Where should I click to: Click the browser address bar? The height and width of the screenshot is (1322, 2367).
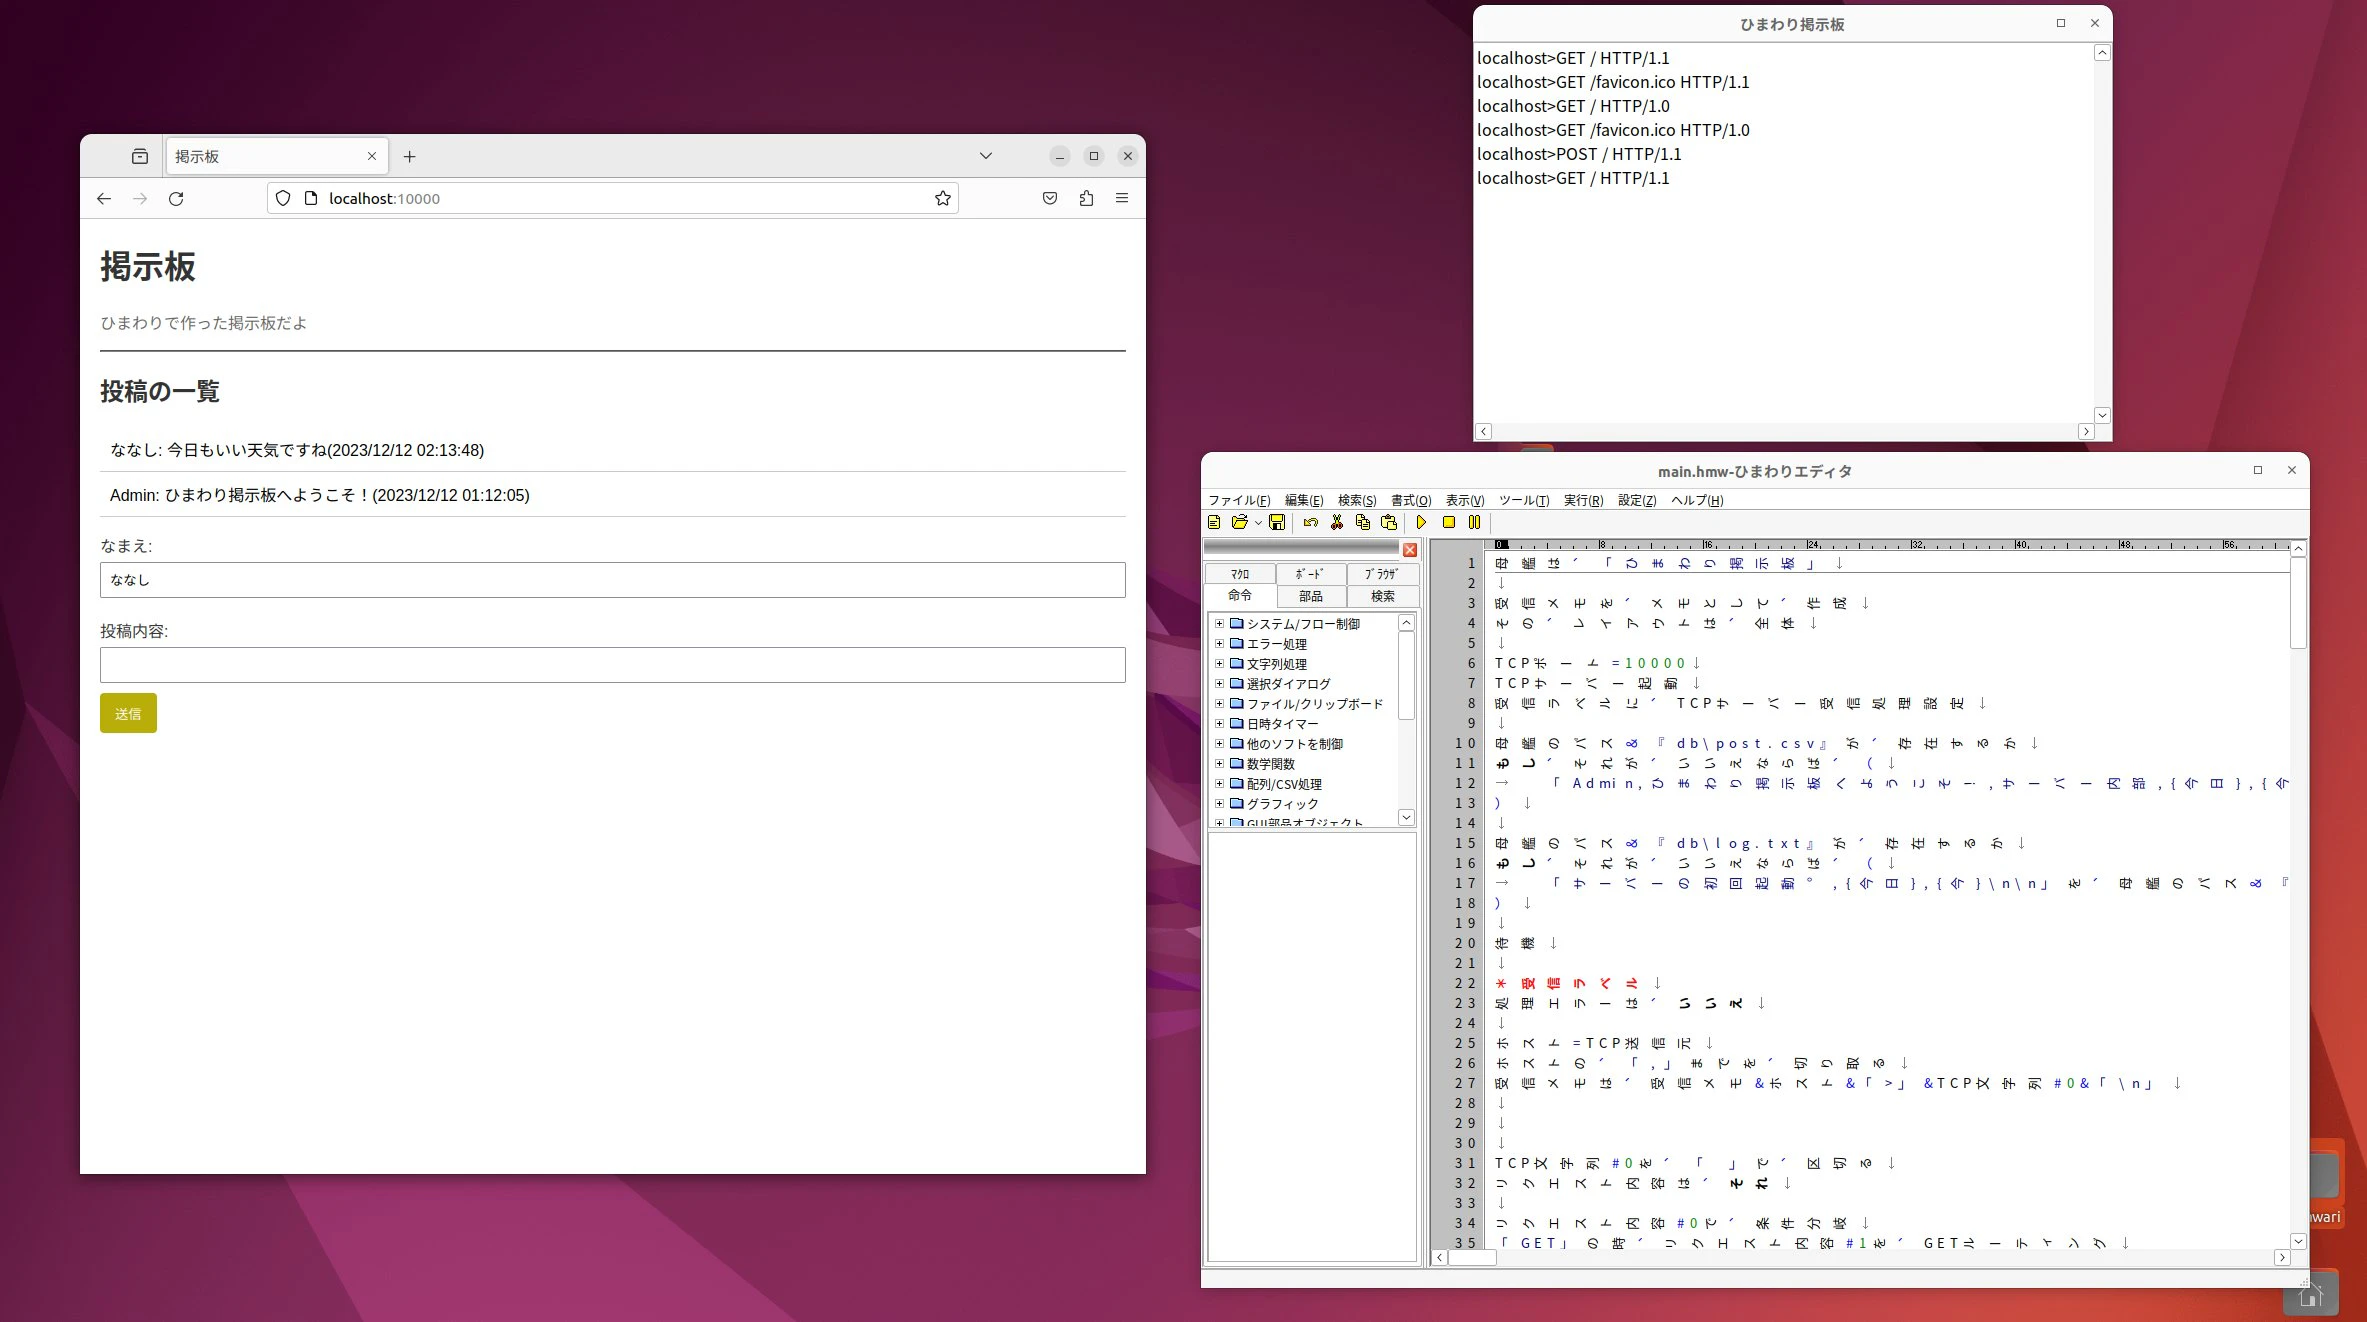tap(612, 198)
